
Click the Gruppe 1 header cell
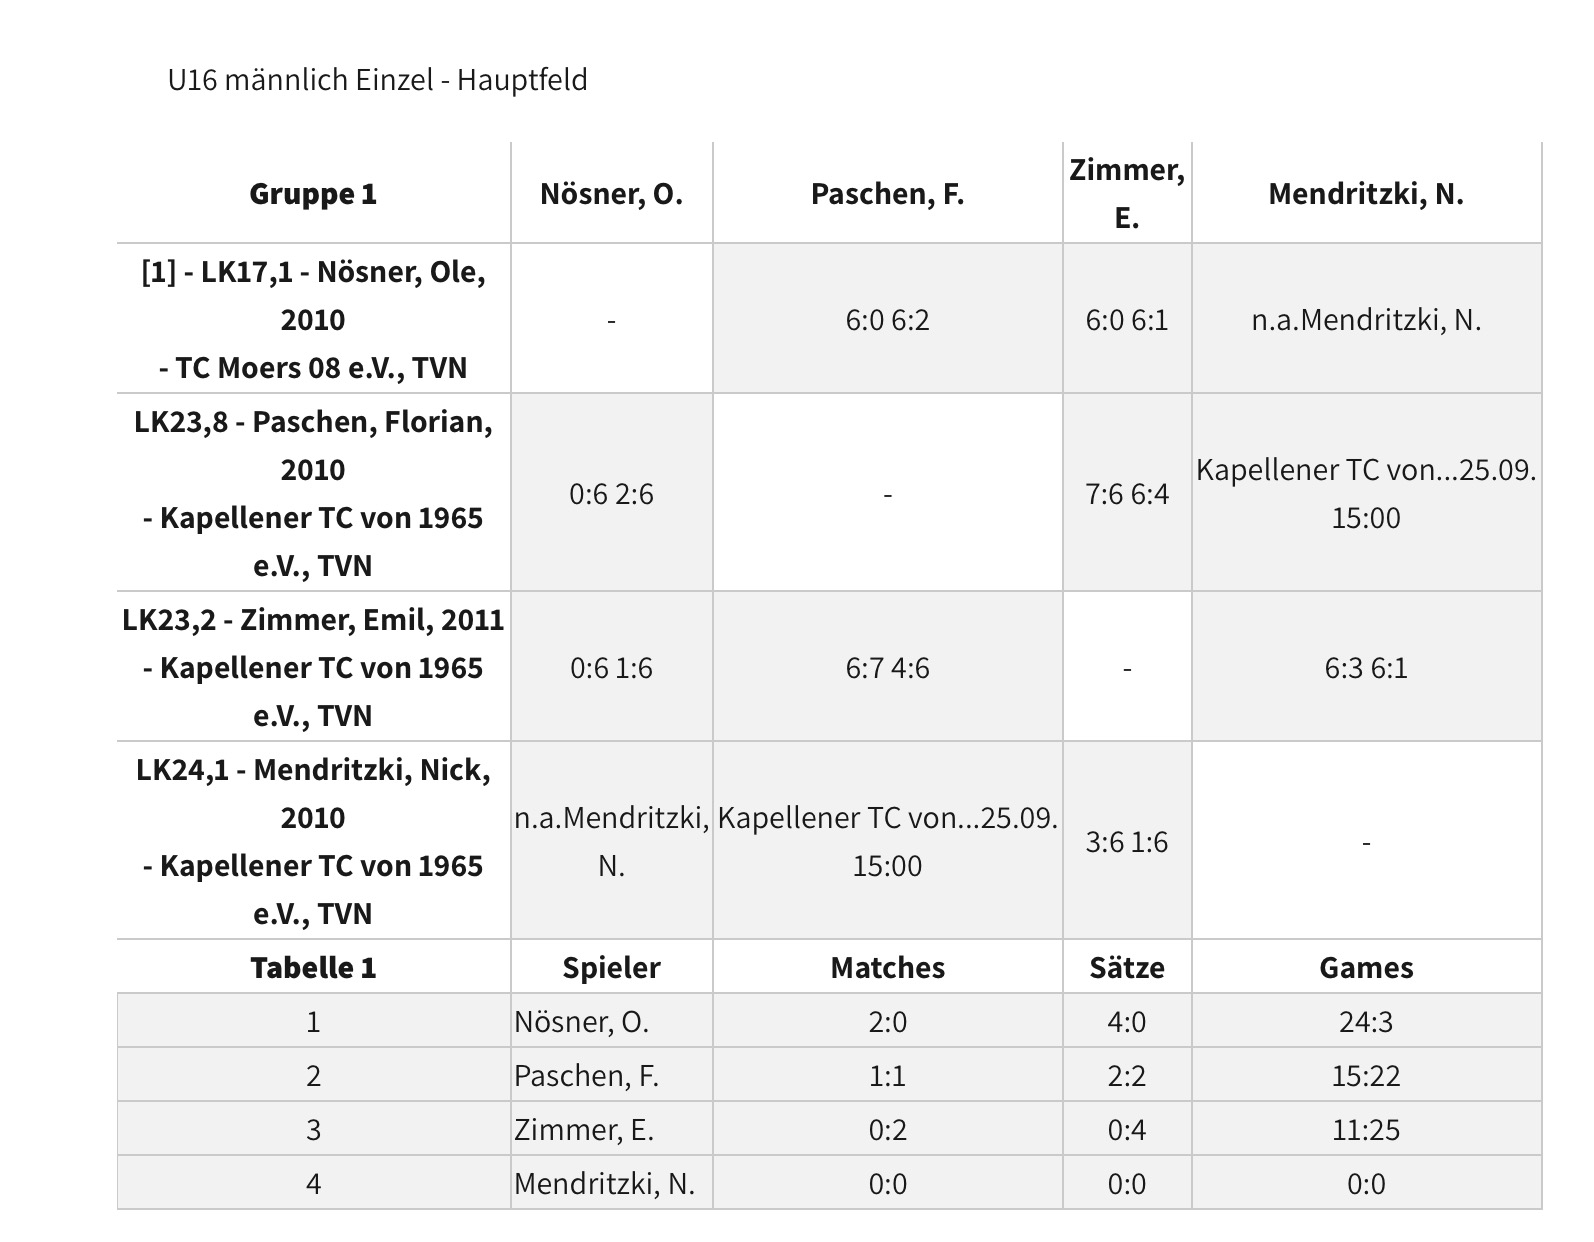(313, 193)
